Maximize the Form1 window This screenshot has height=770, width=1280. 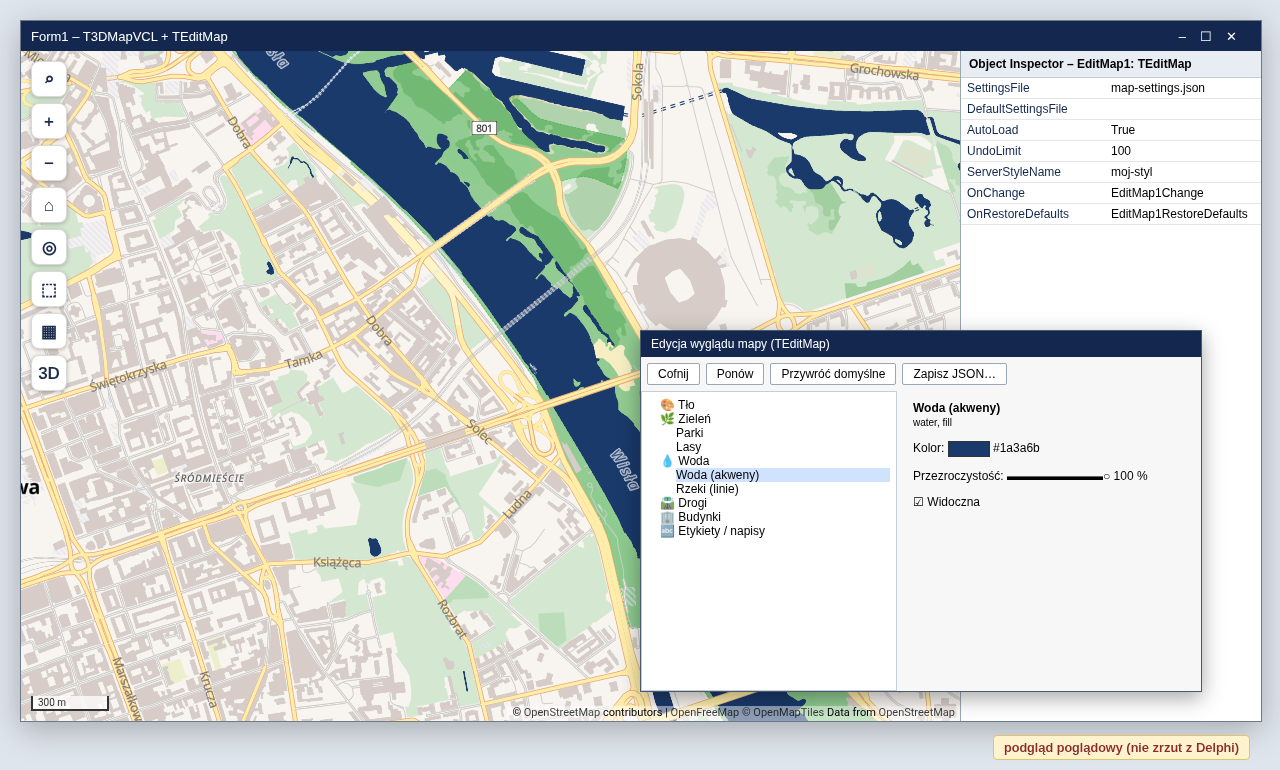pyautogui.click(x=1206, y=36)
